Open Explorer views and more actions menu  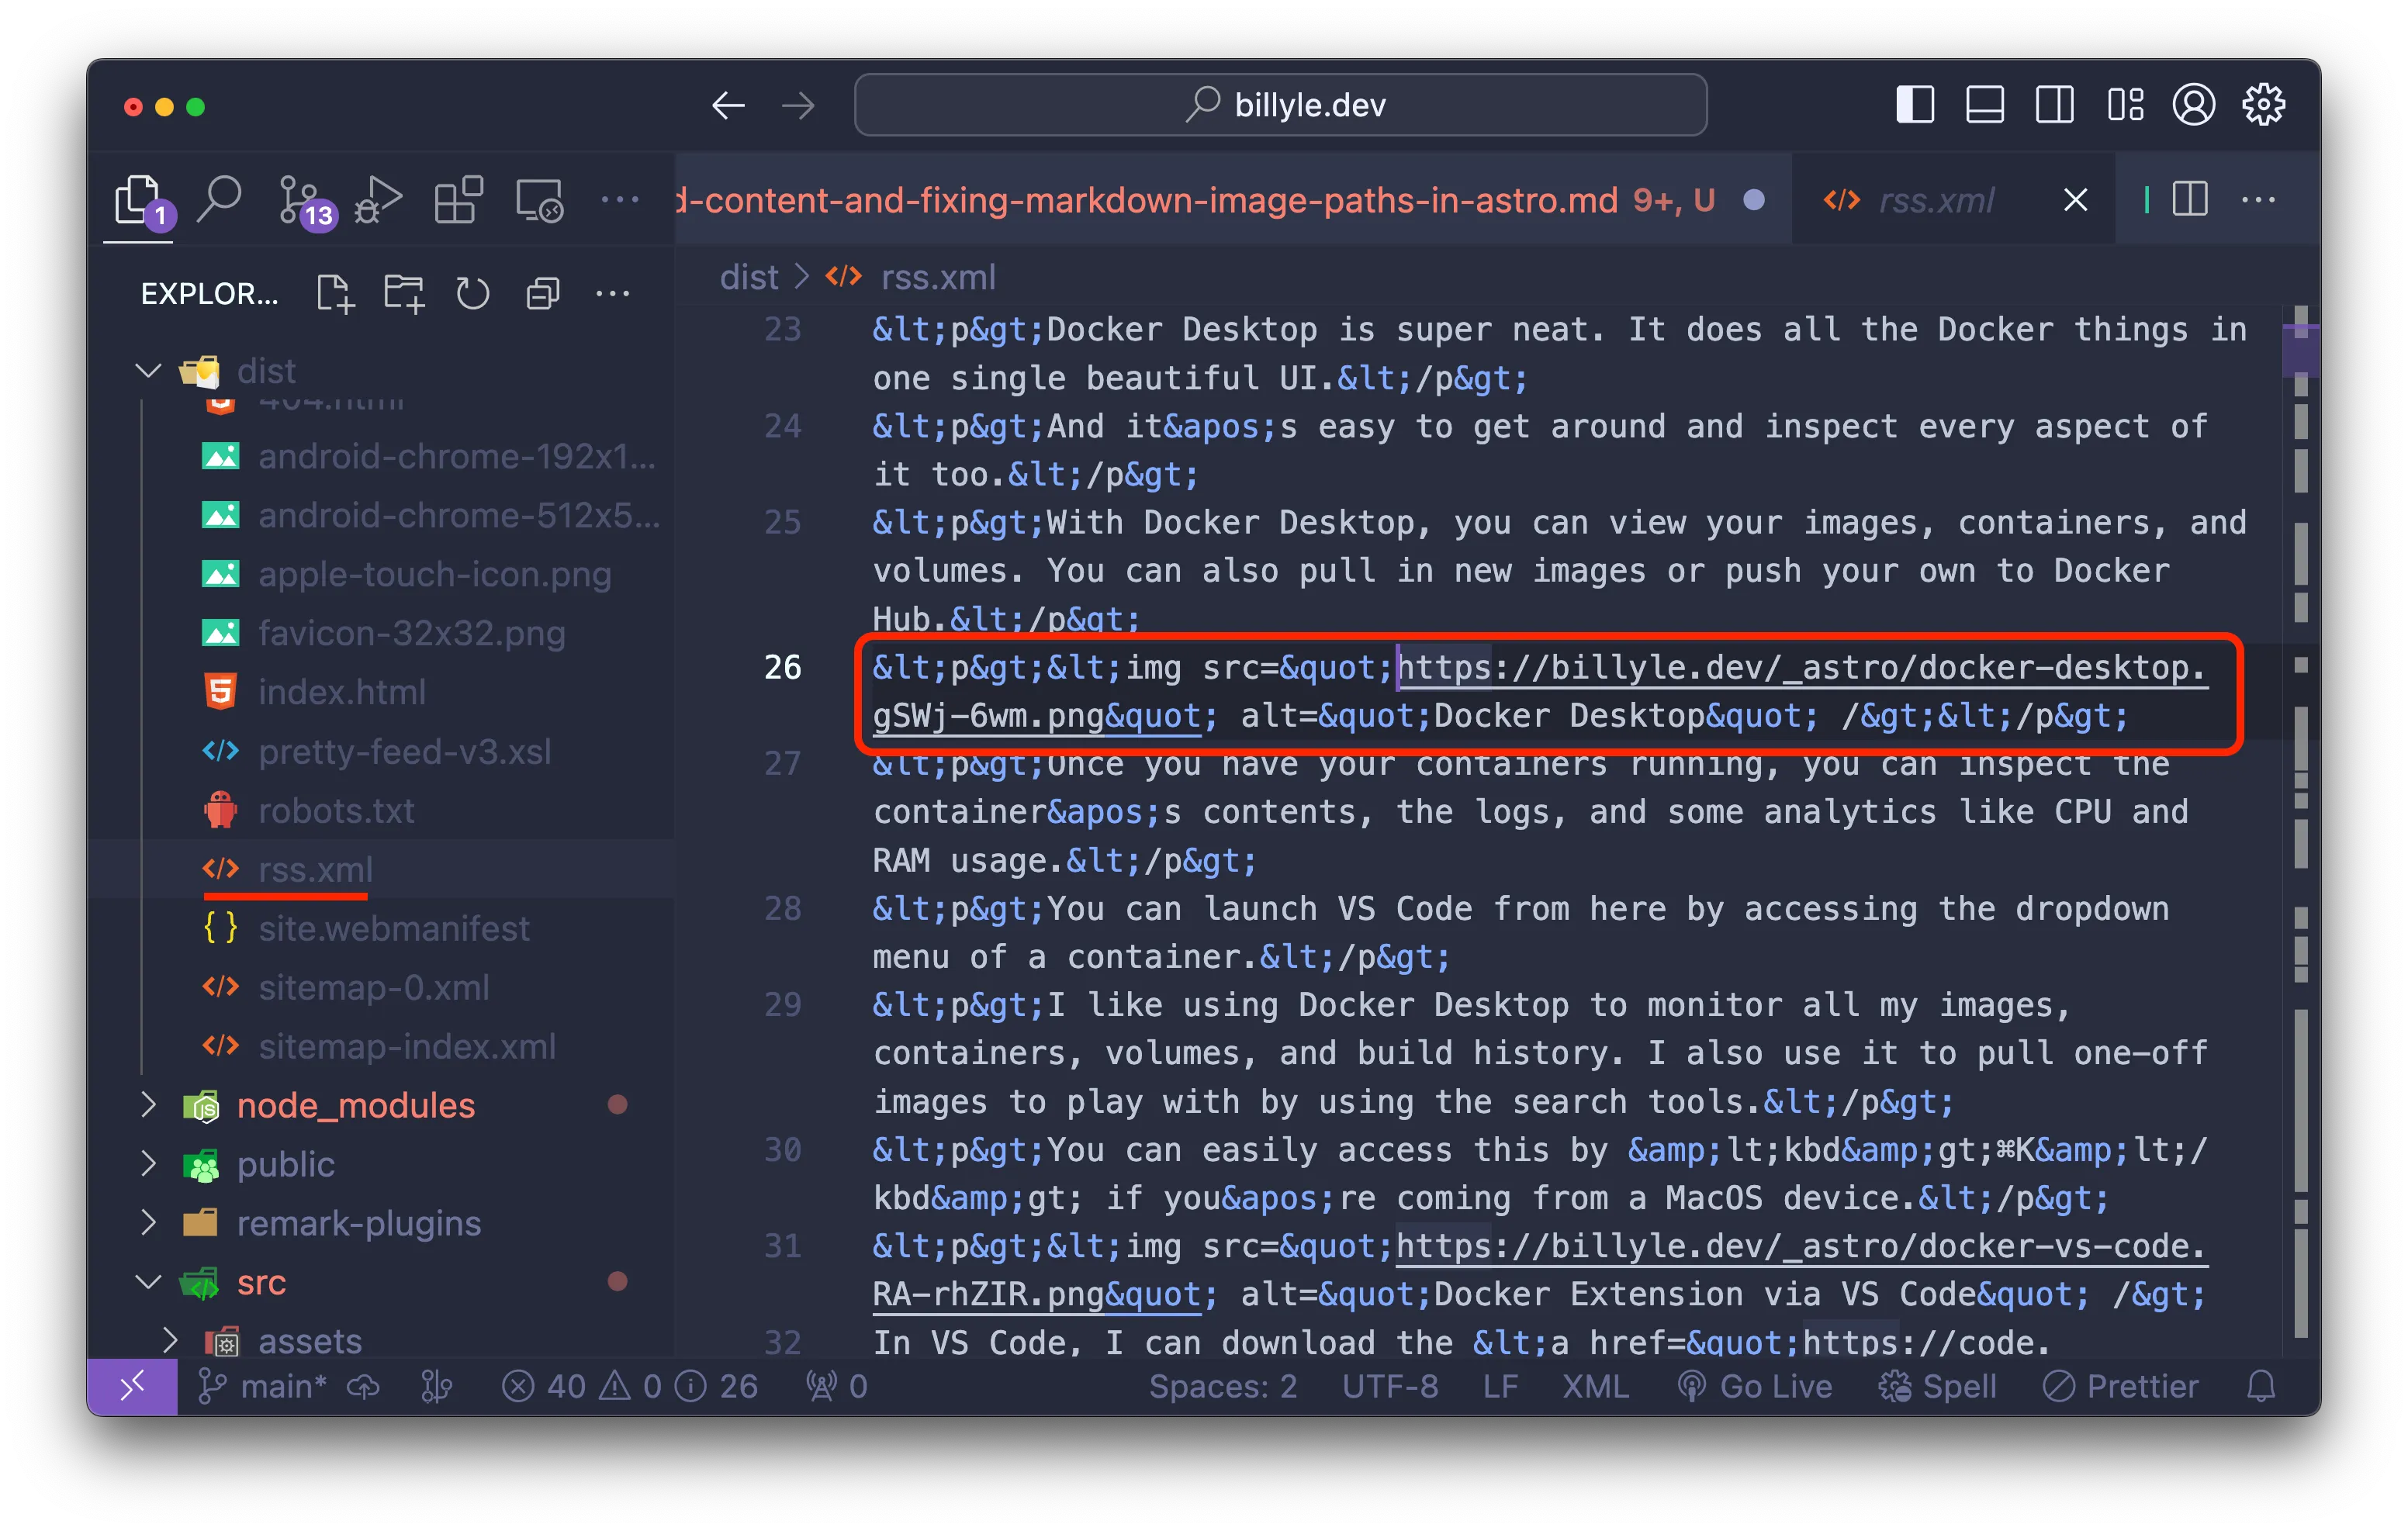pos(612,294)
